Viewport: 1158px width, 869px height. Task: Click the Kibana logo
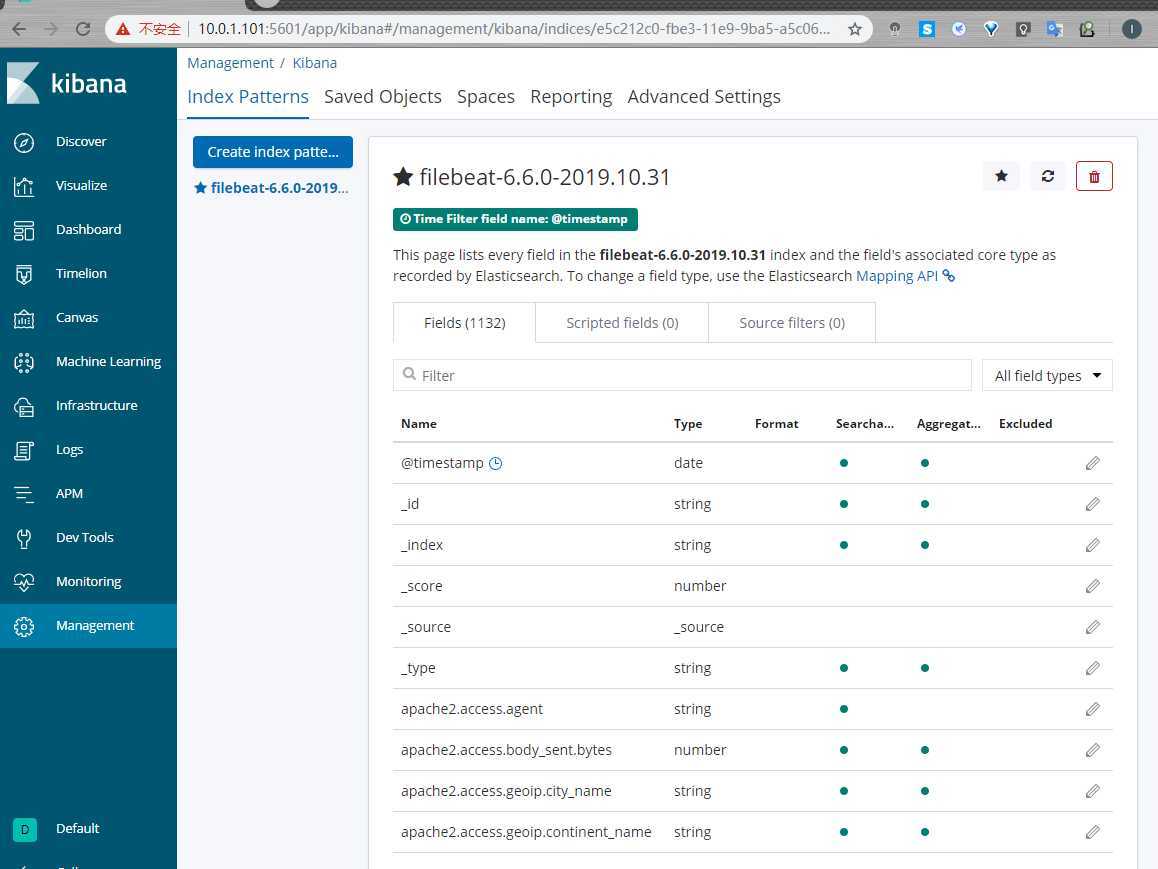66,83
